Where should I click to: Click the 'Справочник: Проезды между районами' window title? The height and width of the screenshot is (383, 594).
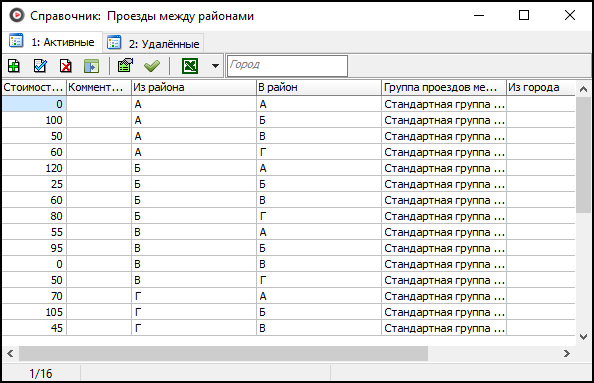[142, 16]
